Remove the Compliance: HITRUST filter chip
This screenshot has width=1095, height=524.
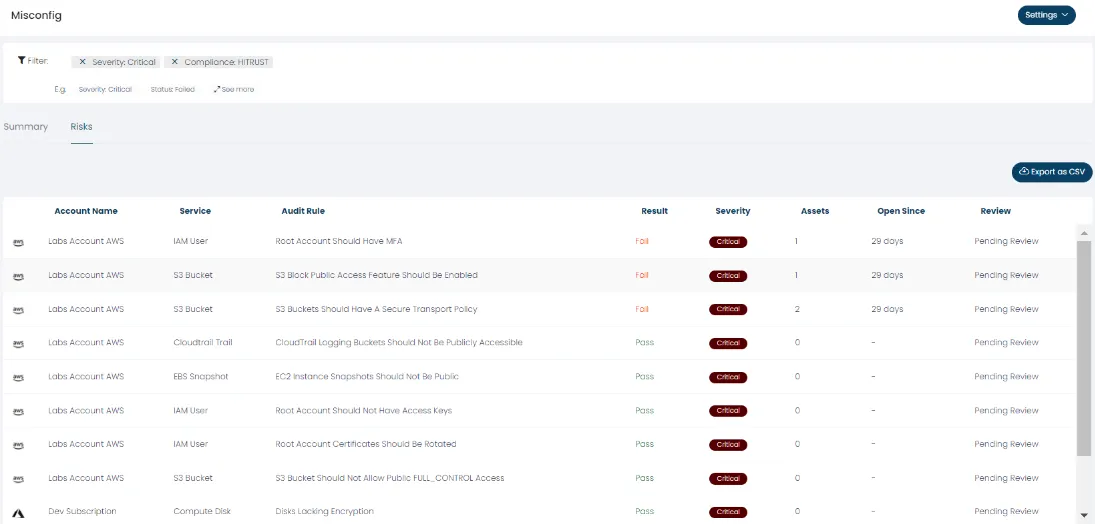(174, 62)
